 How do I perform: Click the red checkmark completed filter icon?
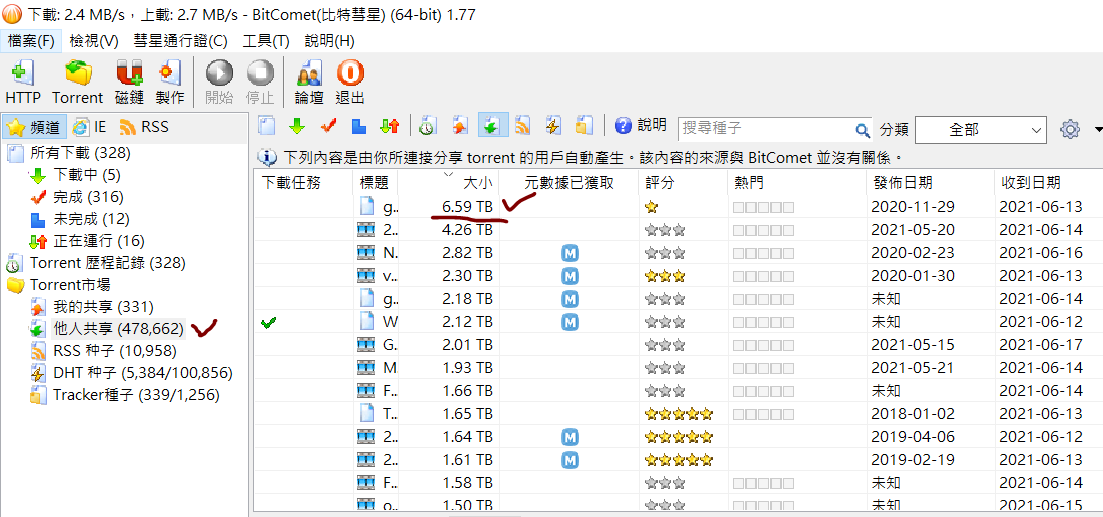[328, 127]
